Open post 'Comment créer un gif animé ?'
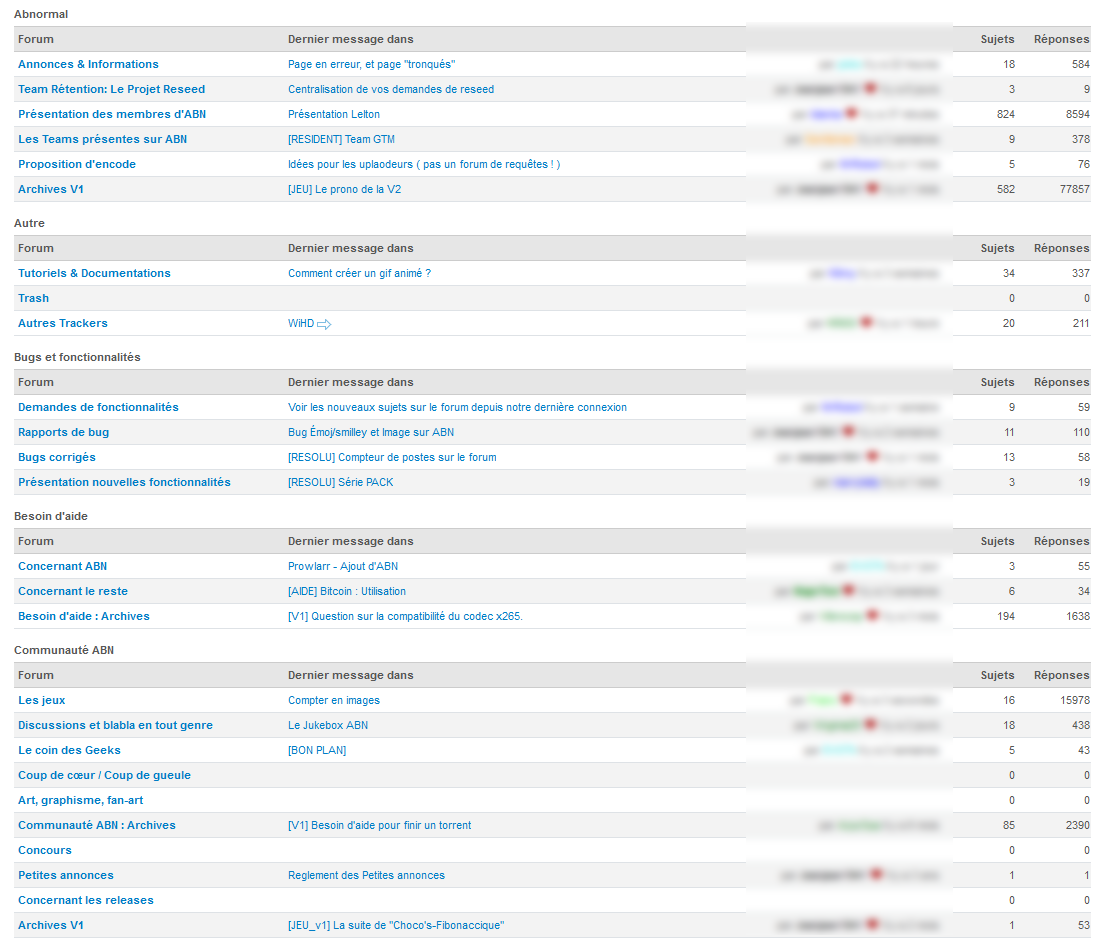 [359, 274]
